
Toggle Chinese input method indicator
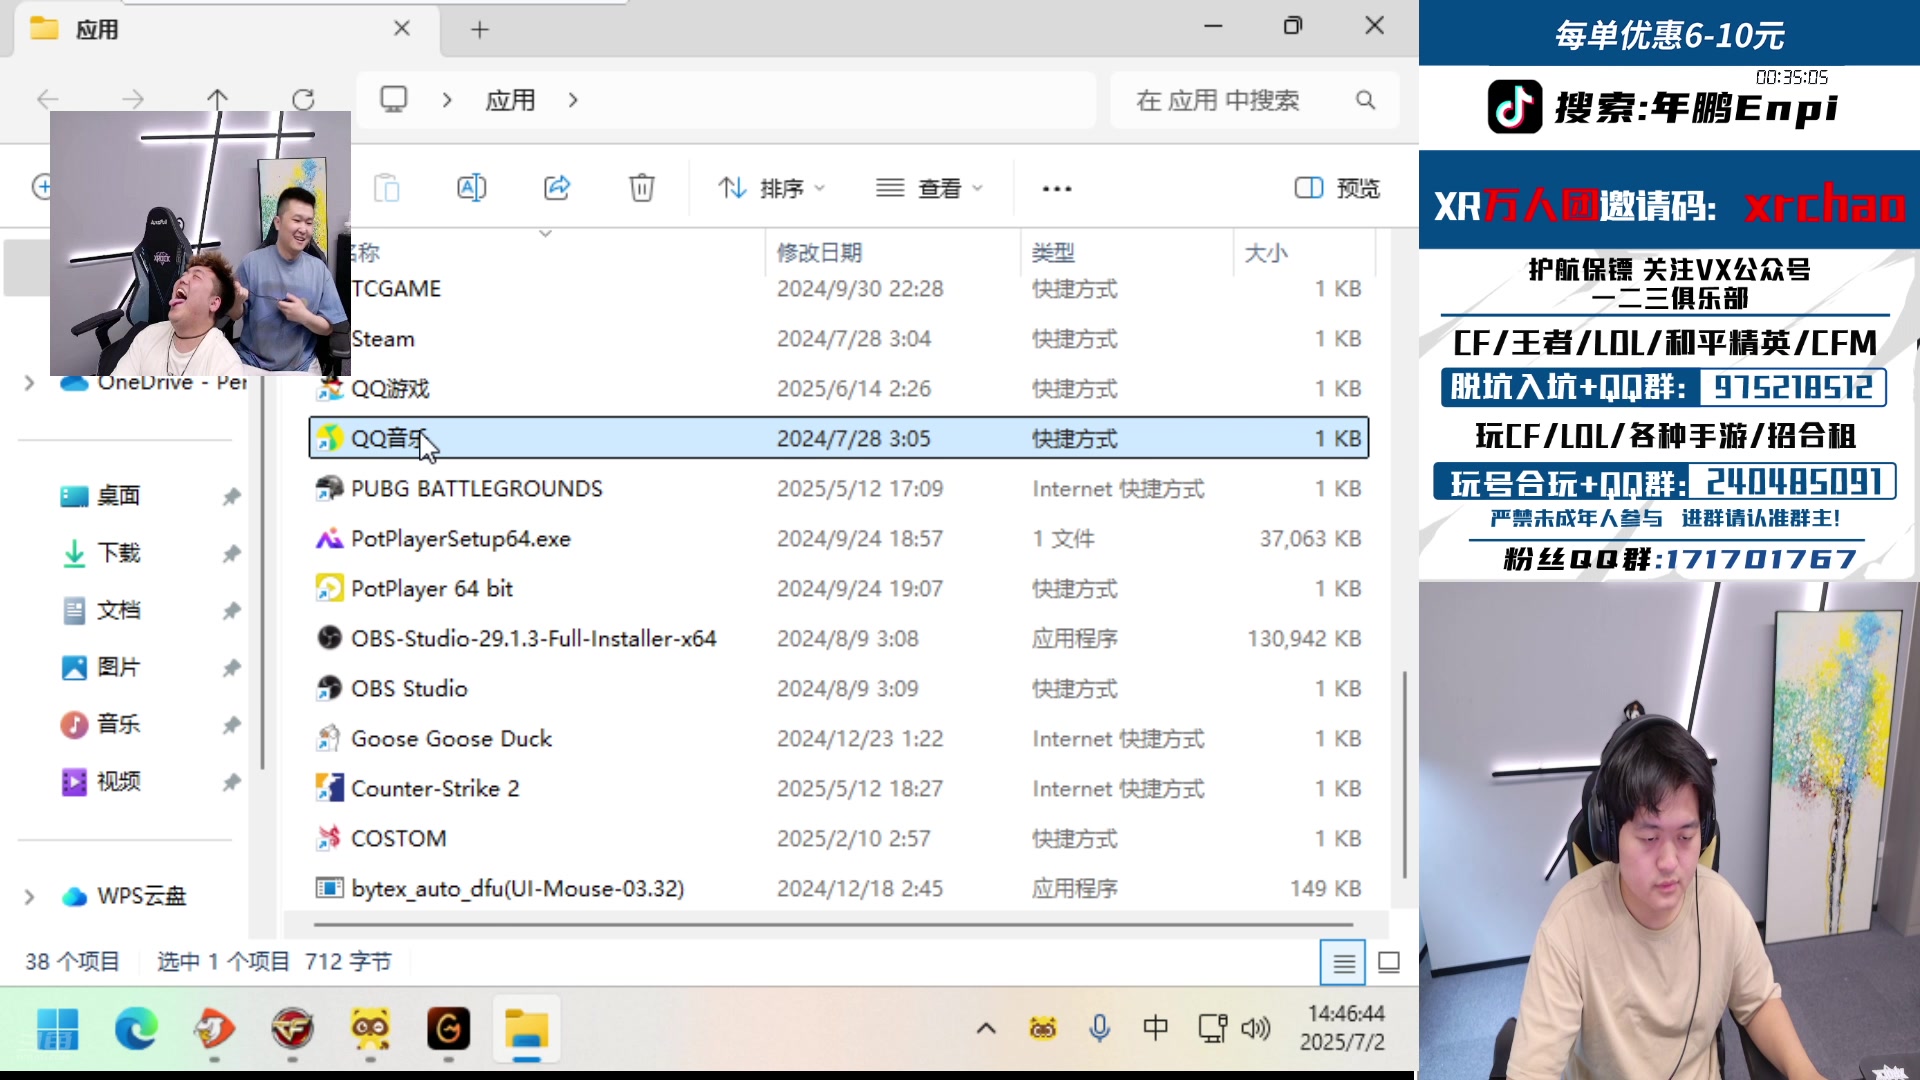click(1155, 1028)
